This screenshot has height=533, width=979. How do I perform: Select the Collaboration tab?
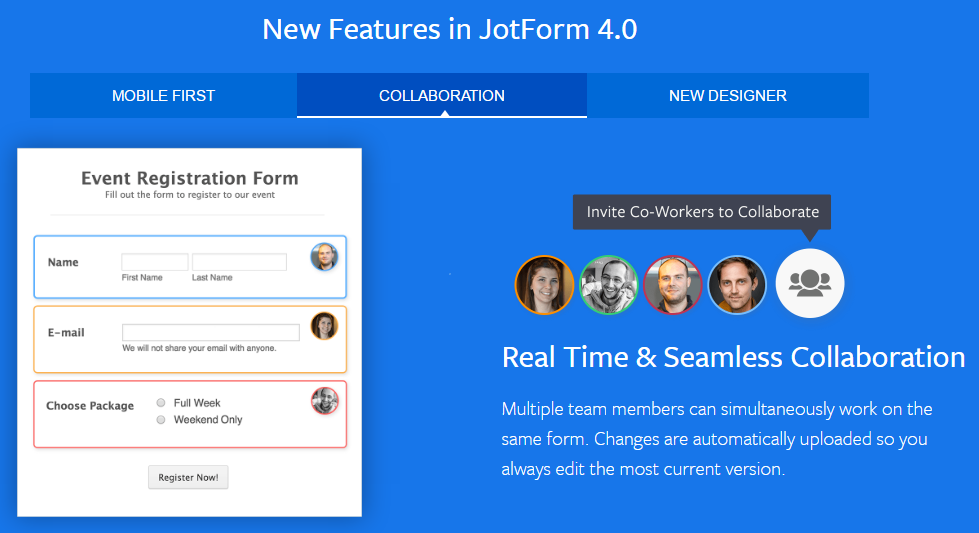(442, 95)
